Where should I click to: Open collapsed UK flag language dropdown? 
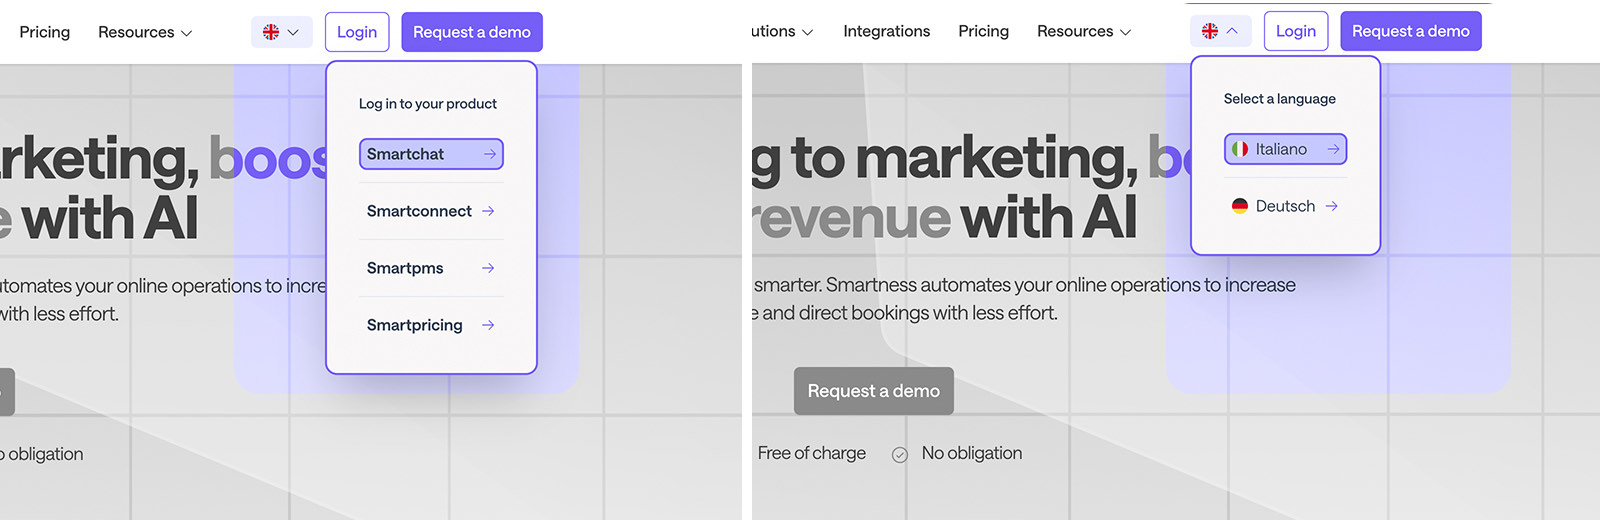(x=281, y=32)
